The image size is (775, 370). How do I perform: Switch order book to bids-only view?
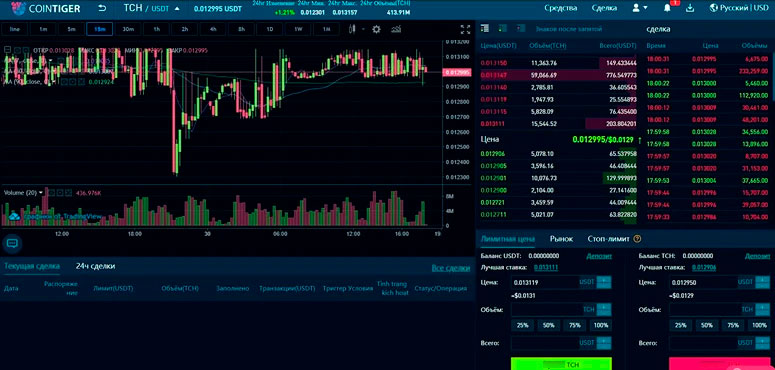click(x=503, y=29)
